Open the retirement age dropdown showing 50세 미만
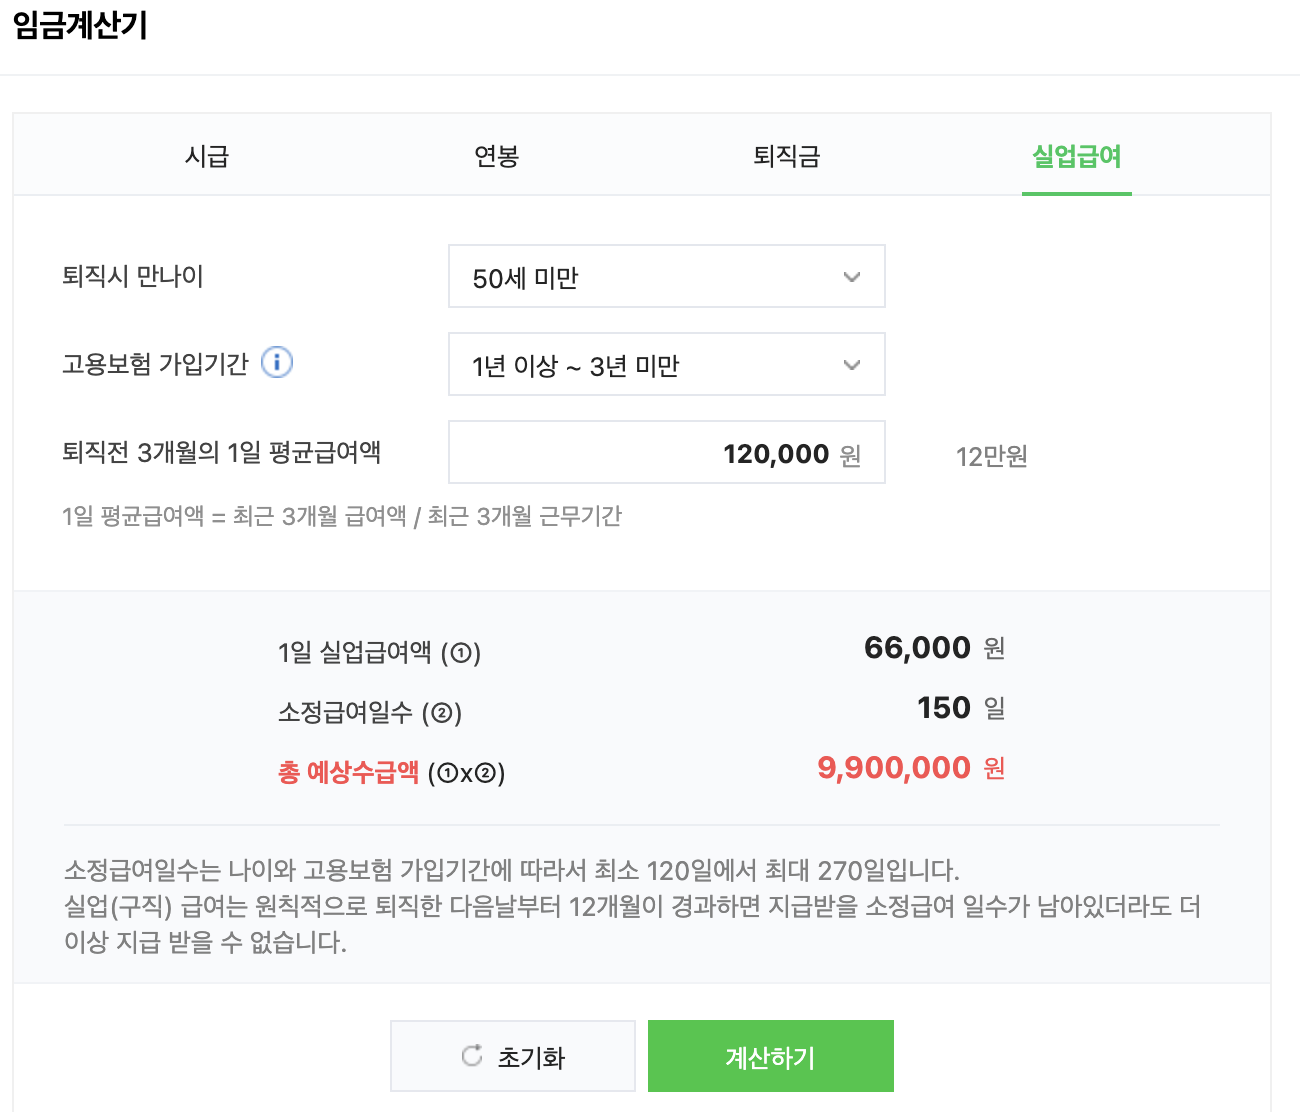Image resolution: width=1300 pixels, height=1112 pixels. pos(667,277)
